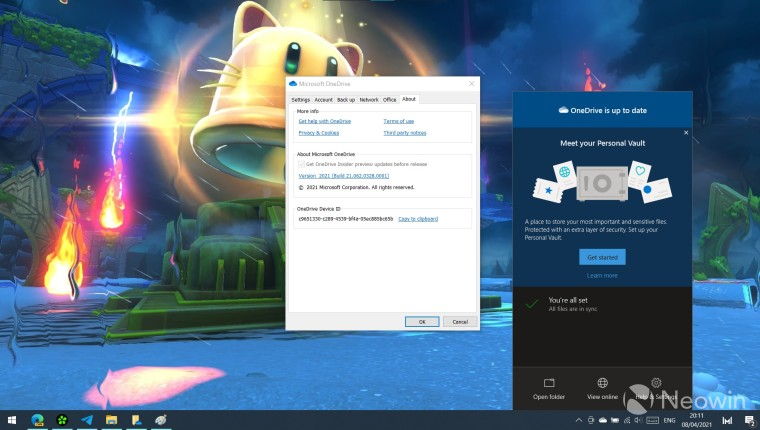Open the Privacy & Cookies link
The image size is (760, 430).
[x=318, y=133]
